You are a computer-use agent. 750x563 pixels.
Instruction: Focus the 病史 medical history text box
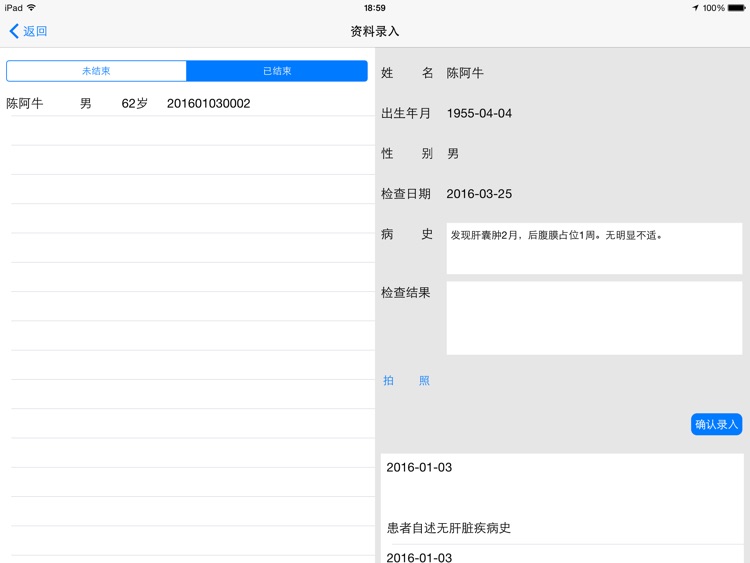(594, 248)
